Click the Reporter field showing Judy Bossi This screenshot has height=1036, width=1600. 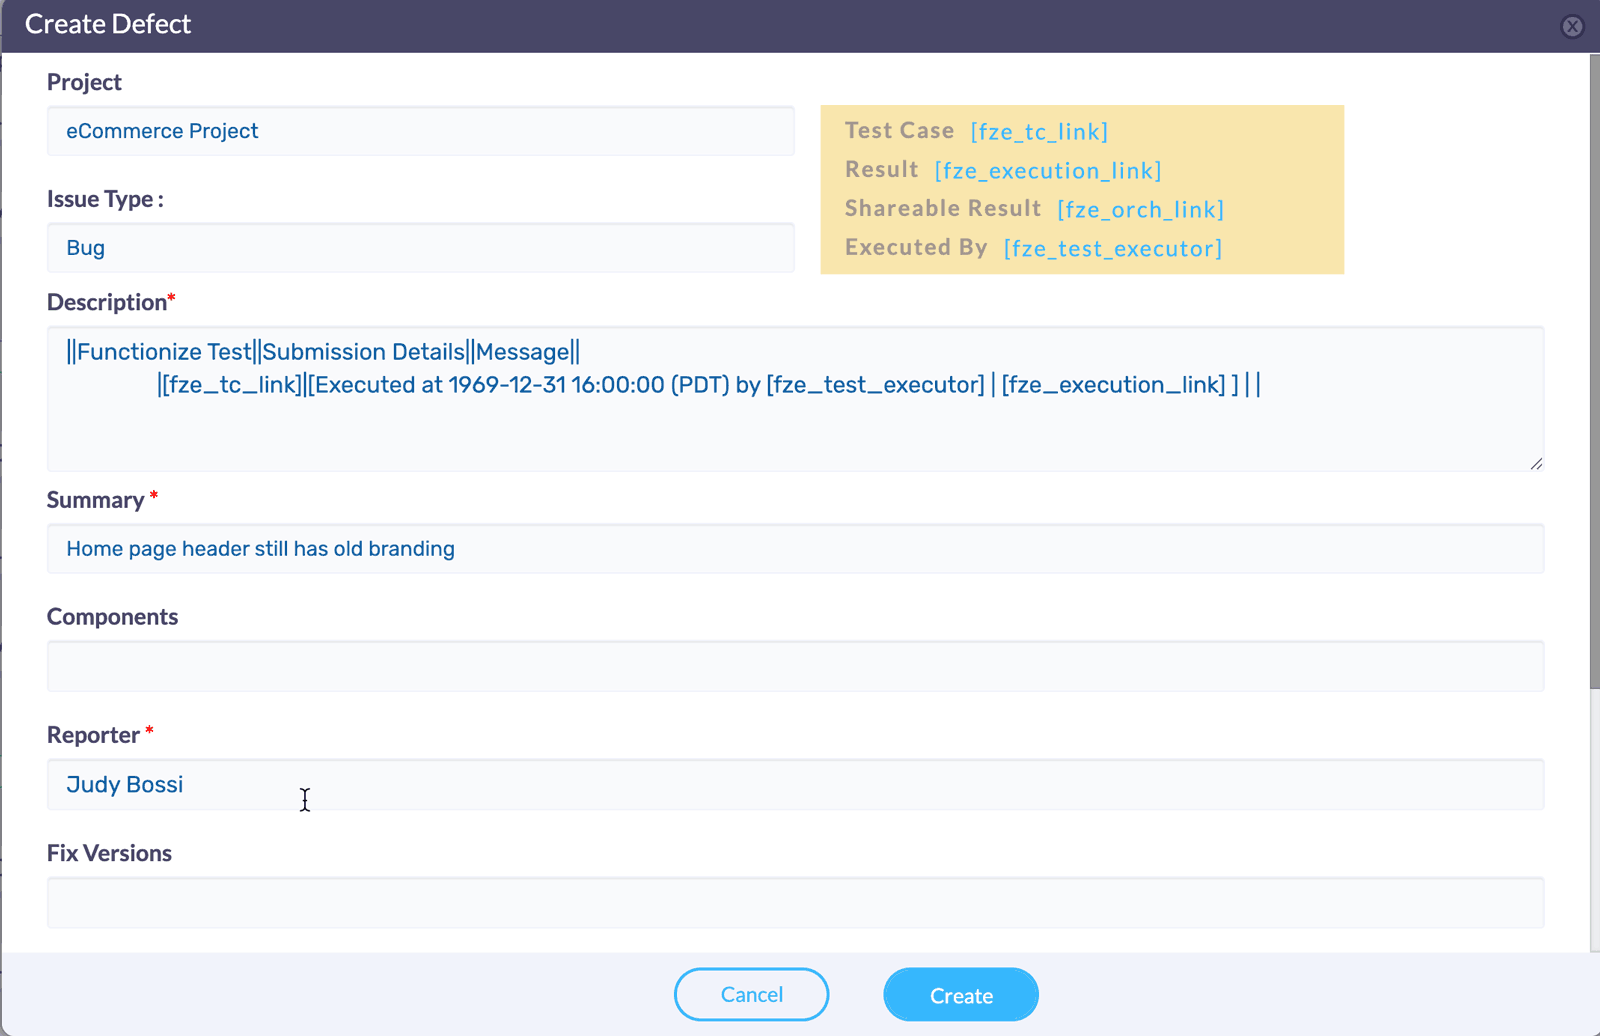point(795,784)
